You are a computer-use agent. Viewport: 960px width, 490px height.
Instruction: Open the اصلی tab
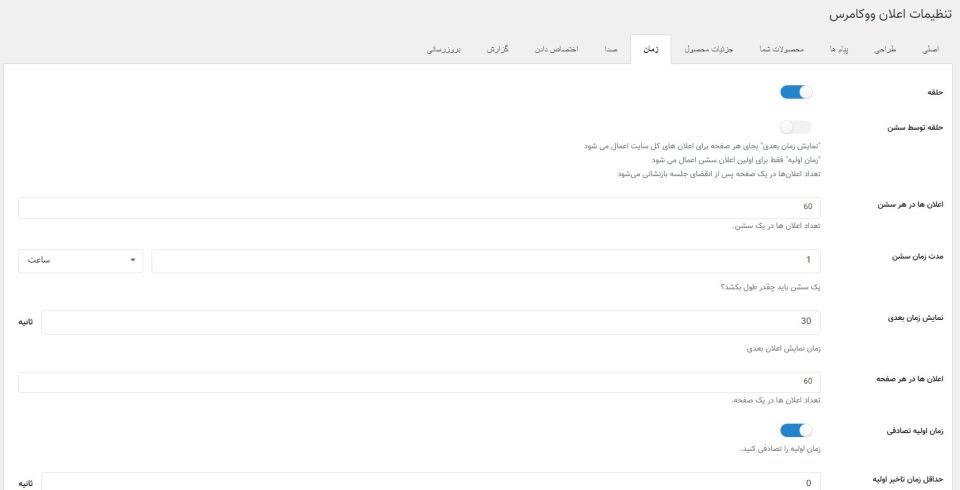pos(928,48)
